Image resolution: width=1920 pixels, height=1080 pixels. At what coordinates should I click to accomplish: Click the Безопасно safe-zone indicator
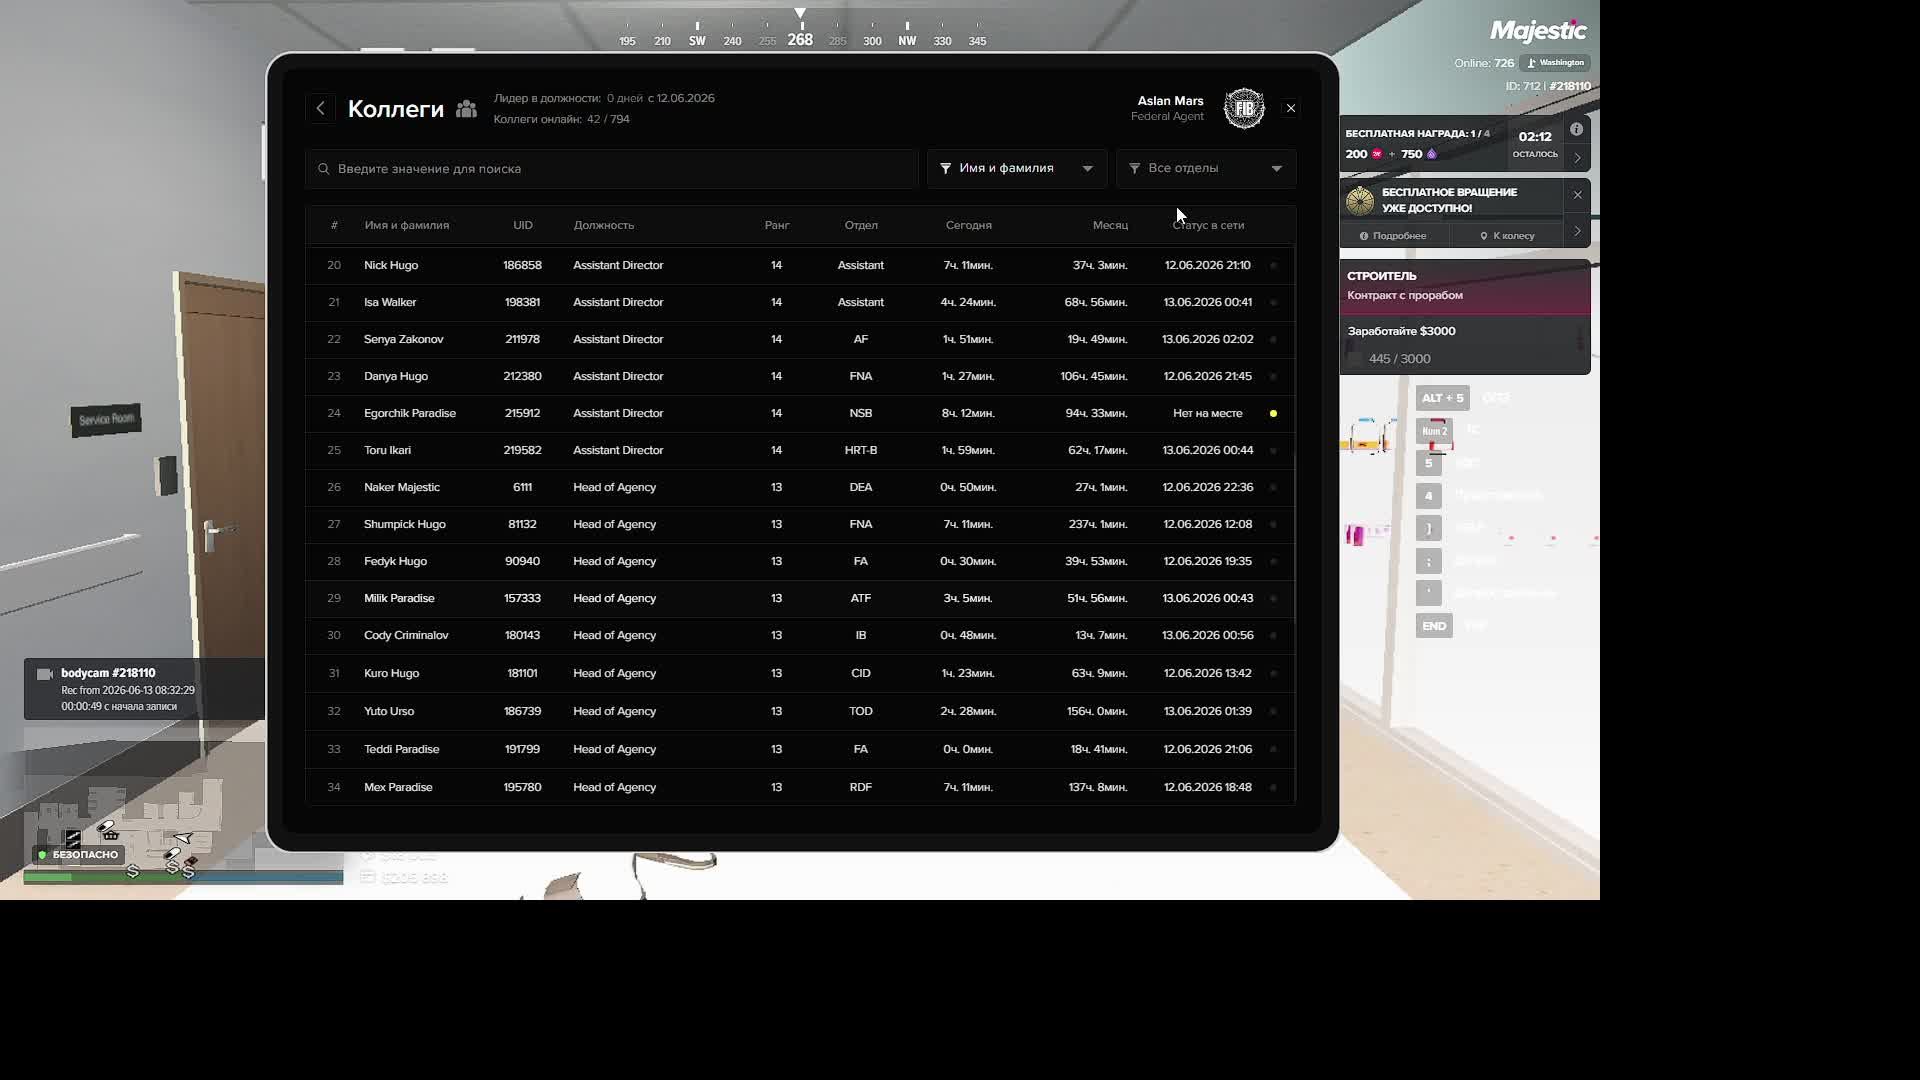[x=78, y=855]
